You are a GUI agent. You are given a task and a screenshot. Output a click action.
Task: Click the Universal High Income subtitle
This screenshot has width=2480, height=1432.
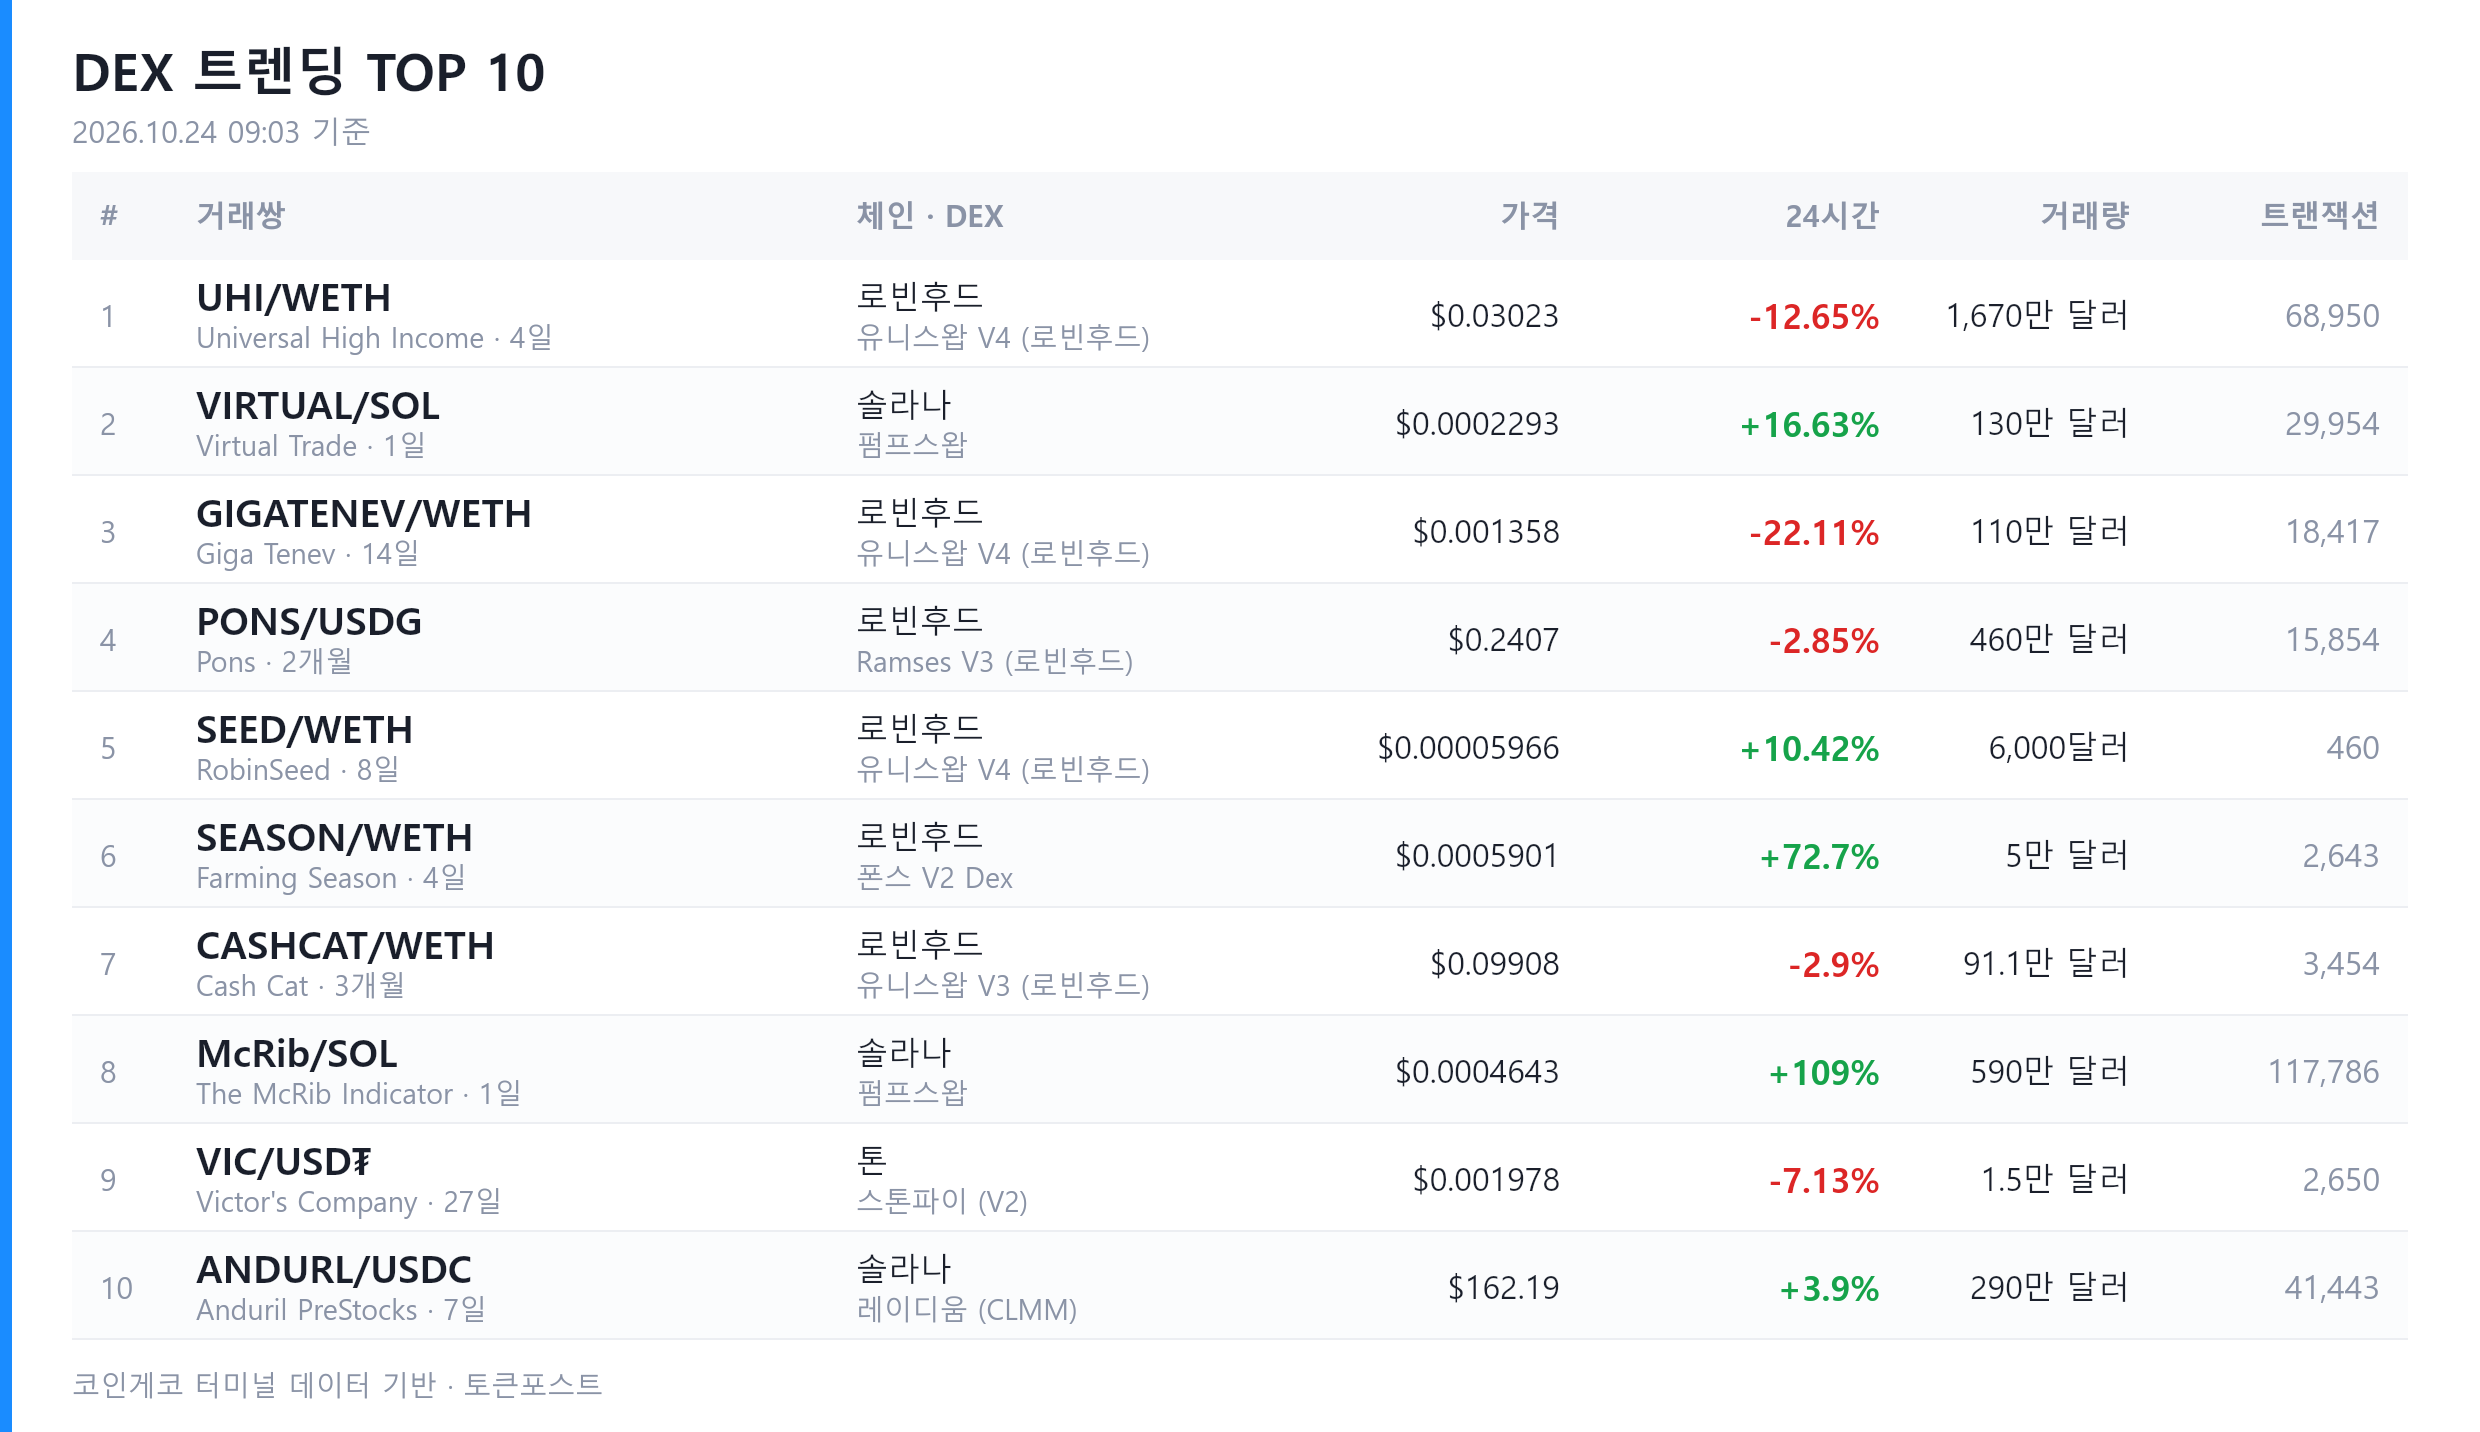point(340,338)
